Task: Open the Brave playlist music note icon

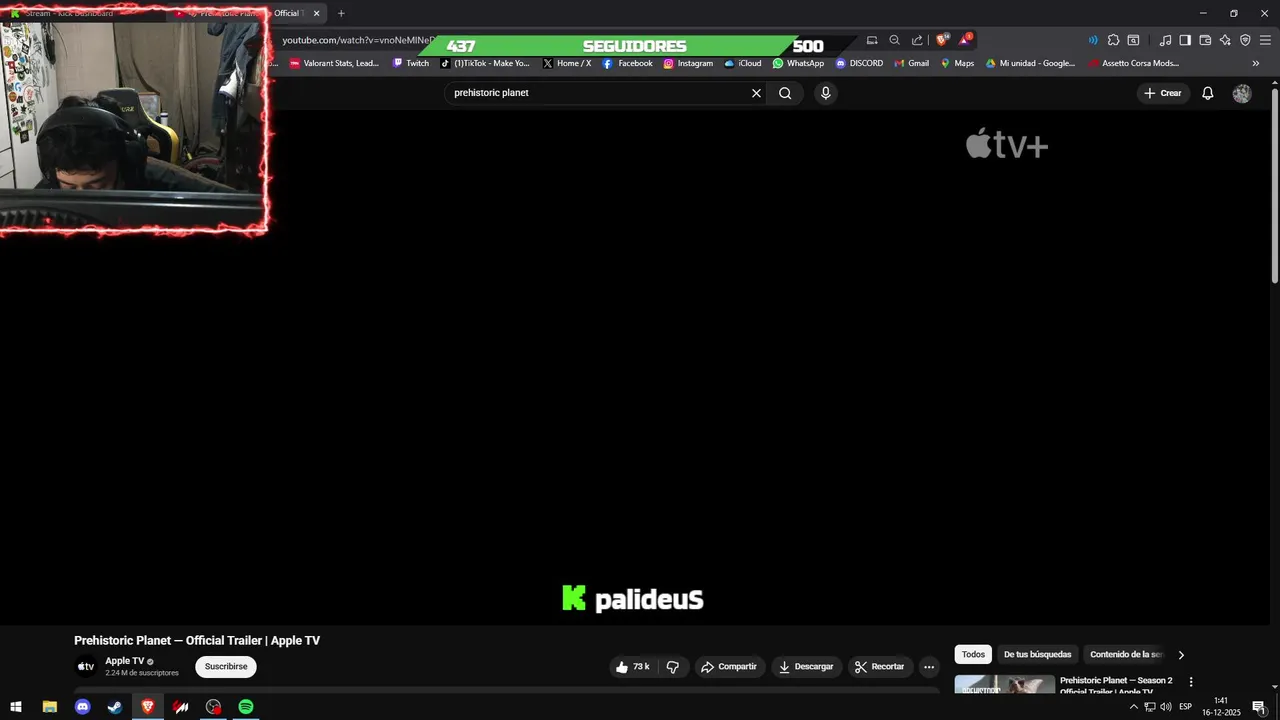Action: coord(1165,40)
